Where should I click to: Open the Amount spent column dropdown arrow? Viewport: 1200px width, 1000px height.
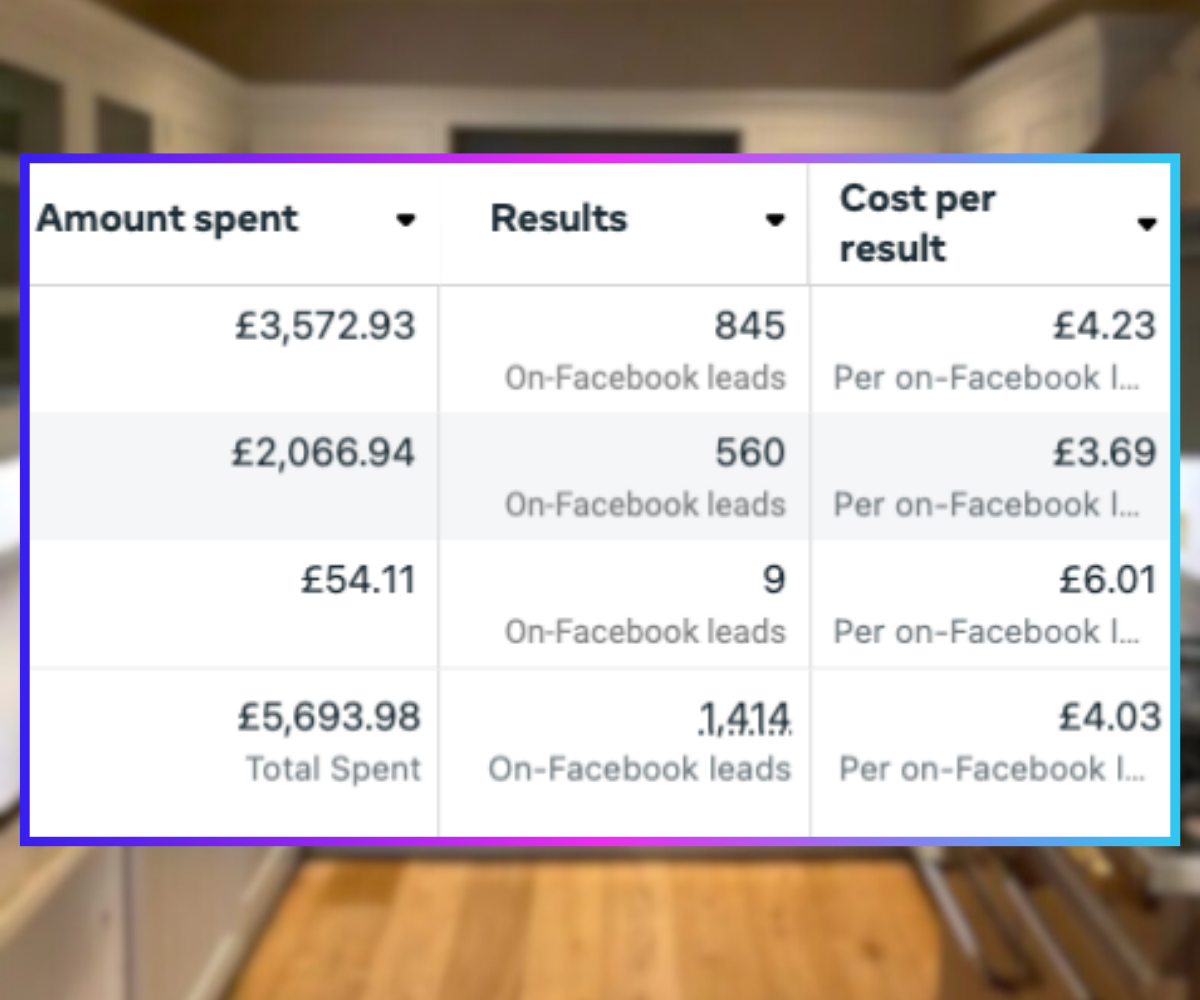point(405,220)
